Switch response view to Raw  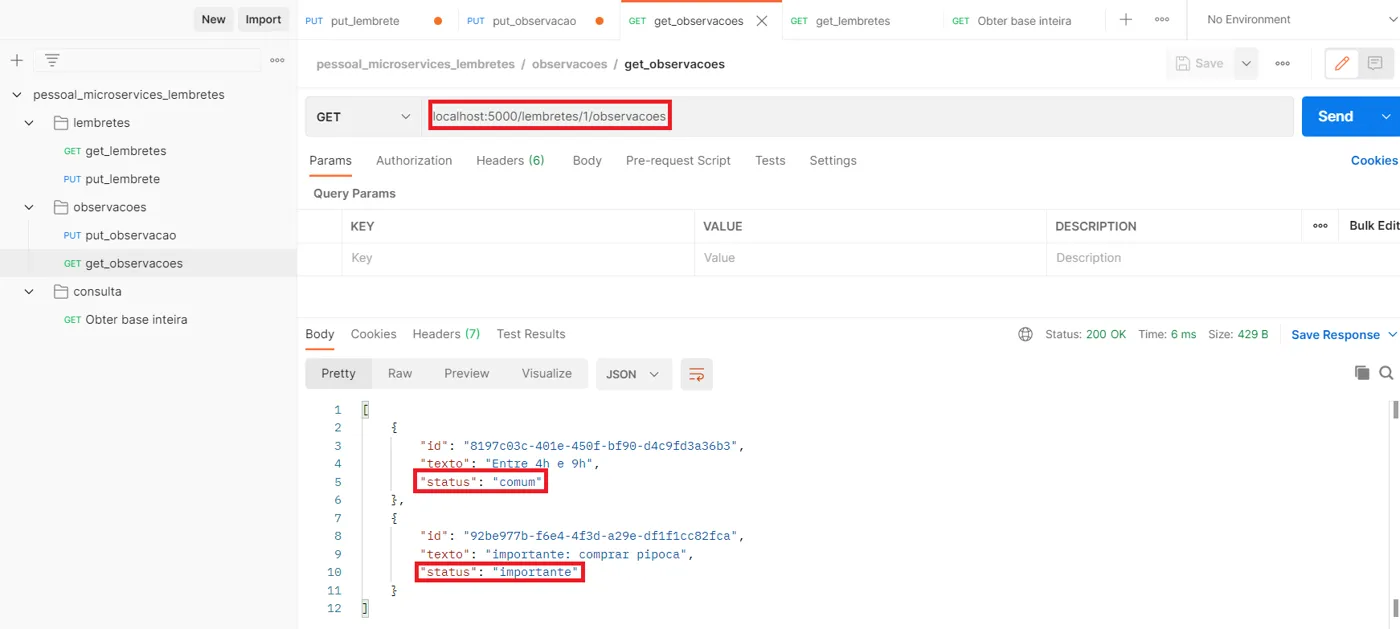[400, 374]
